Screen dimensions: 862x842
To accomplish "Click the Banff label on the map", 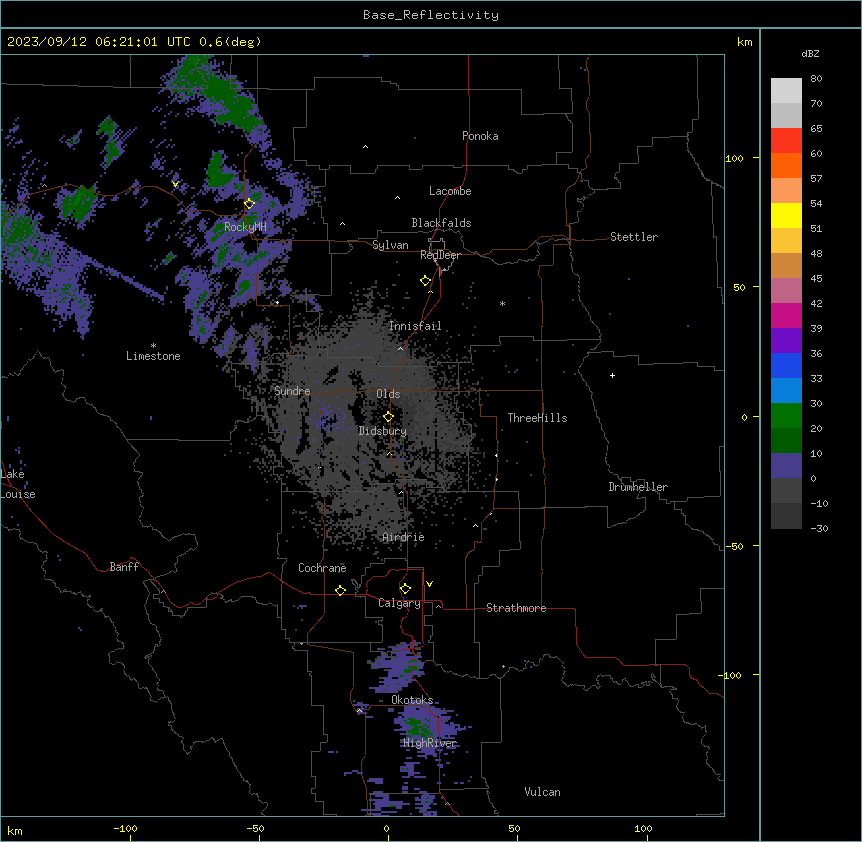I will coord(124,567).
